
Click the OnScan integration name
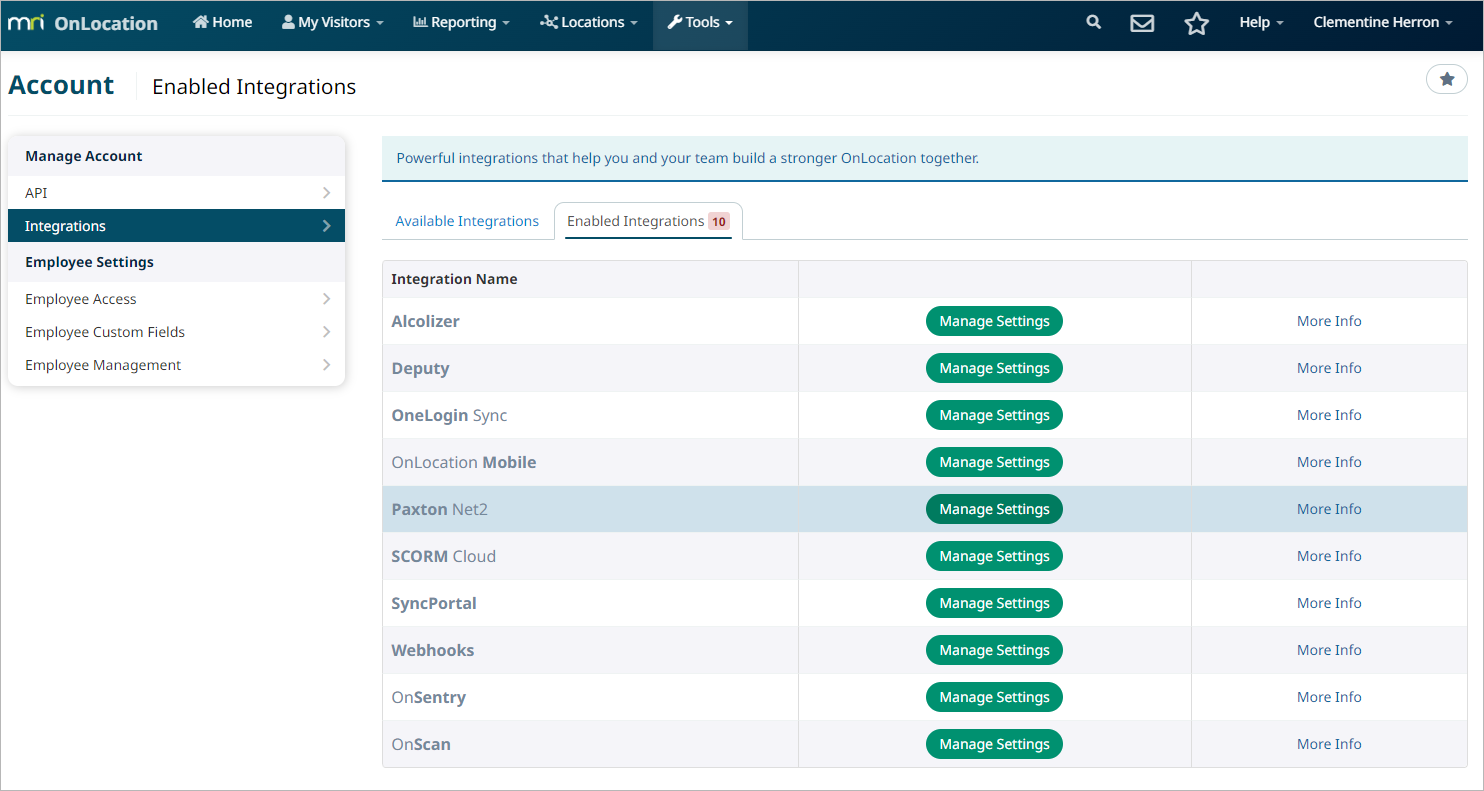(x=421, y=744)
